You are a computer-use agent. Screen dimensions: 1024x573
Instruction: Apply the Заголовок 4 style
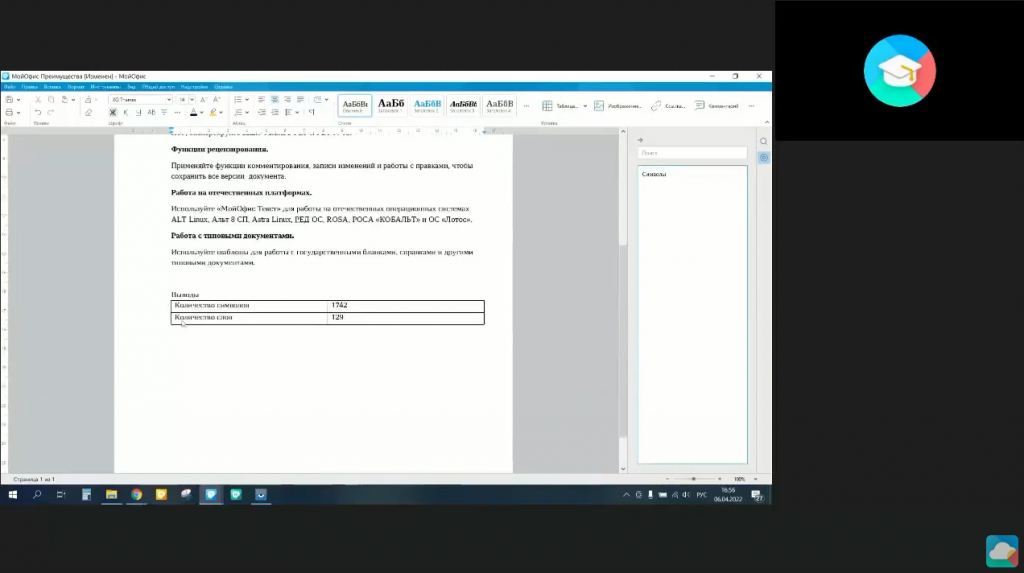500,105
